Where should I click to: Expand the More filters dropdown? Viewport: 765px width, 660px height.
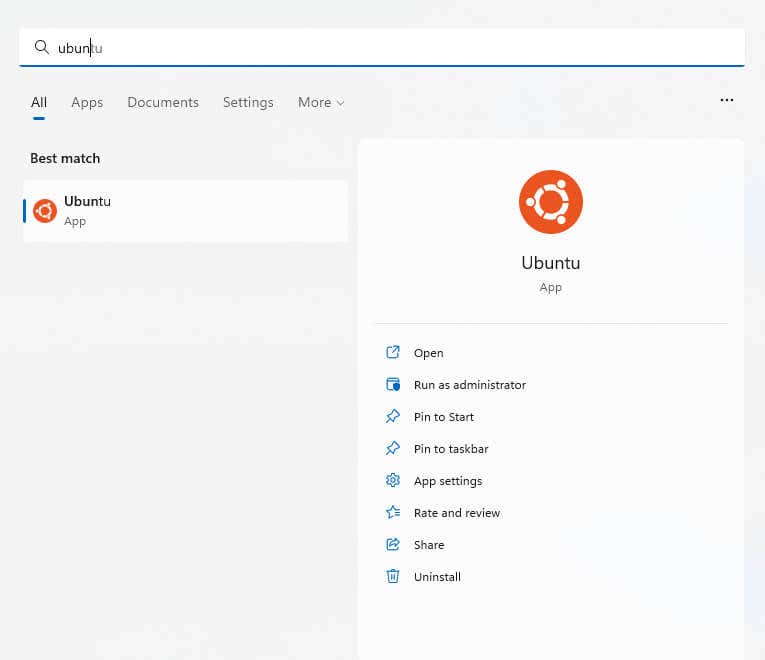tap(320, 102)
